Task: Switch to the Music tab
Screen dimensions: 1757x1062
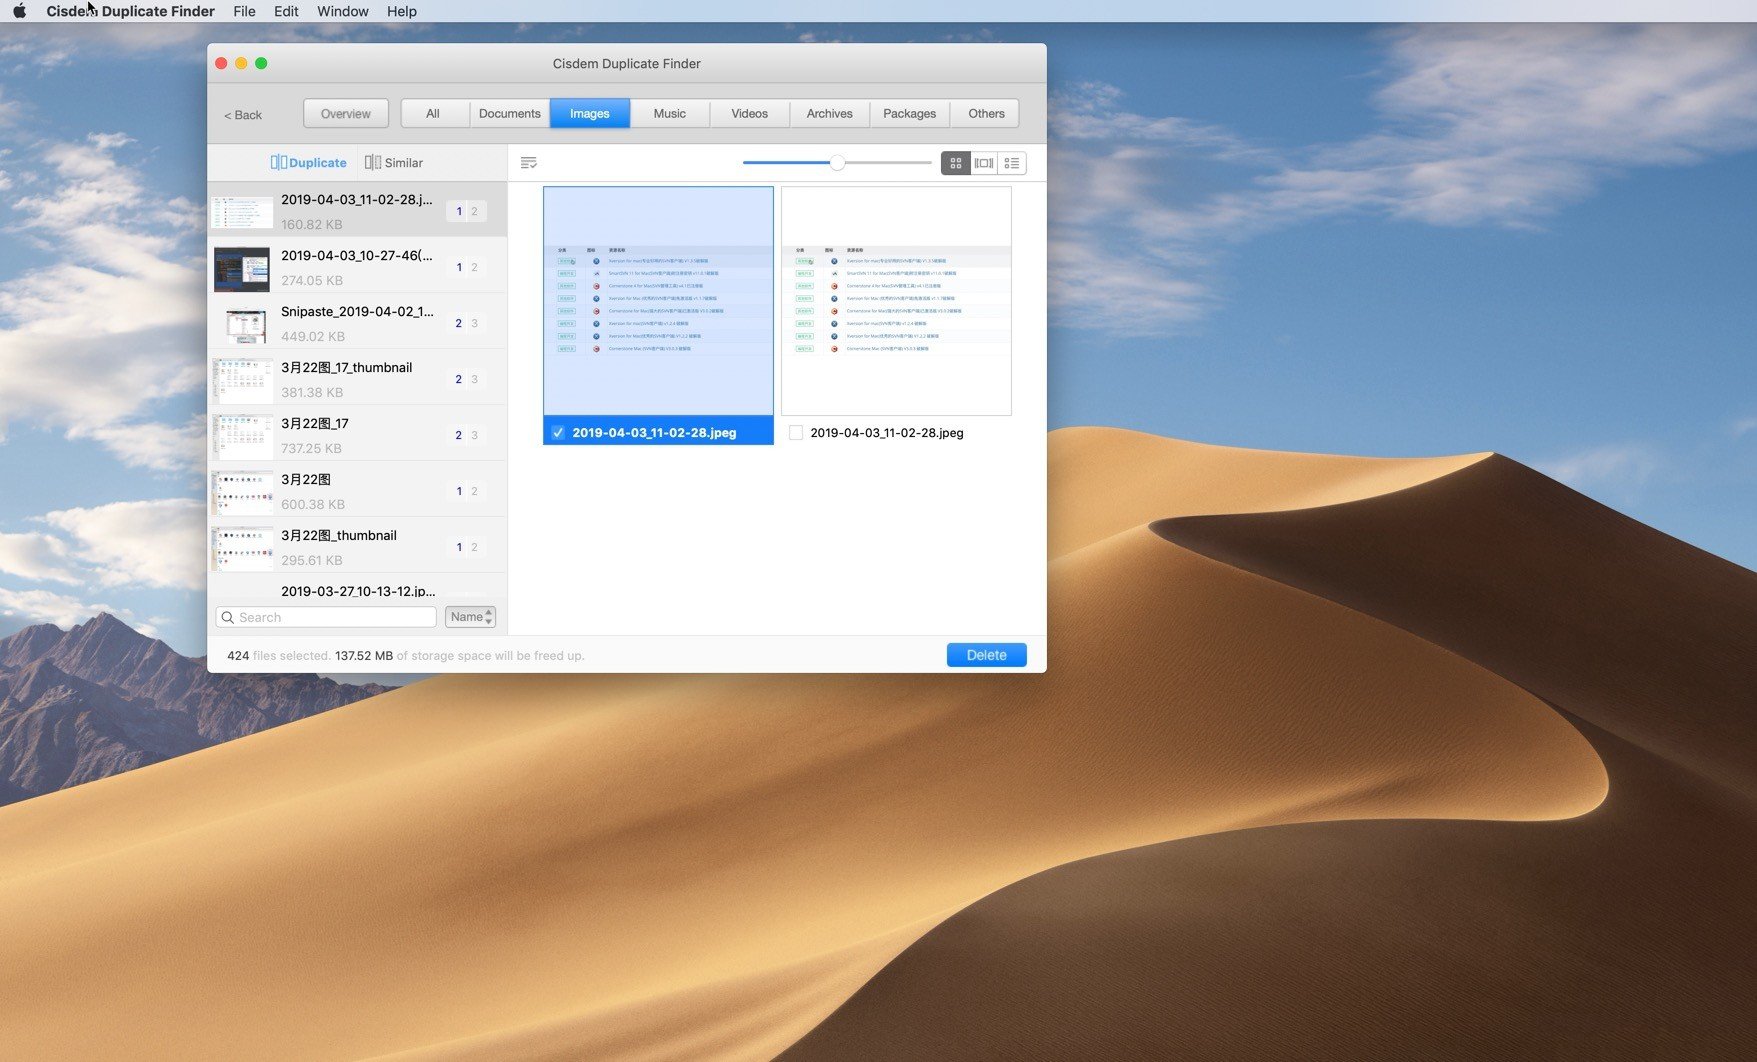Action: click(670, 113)
